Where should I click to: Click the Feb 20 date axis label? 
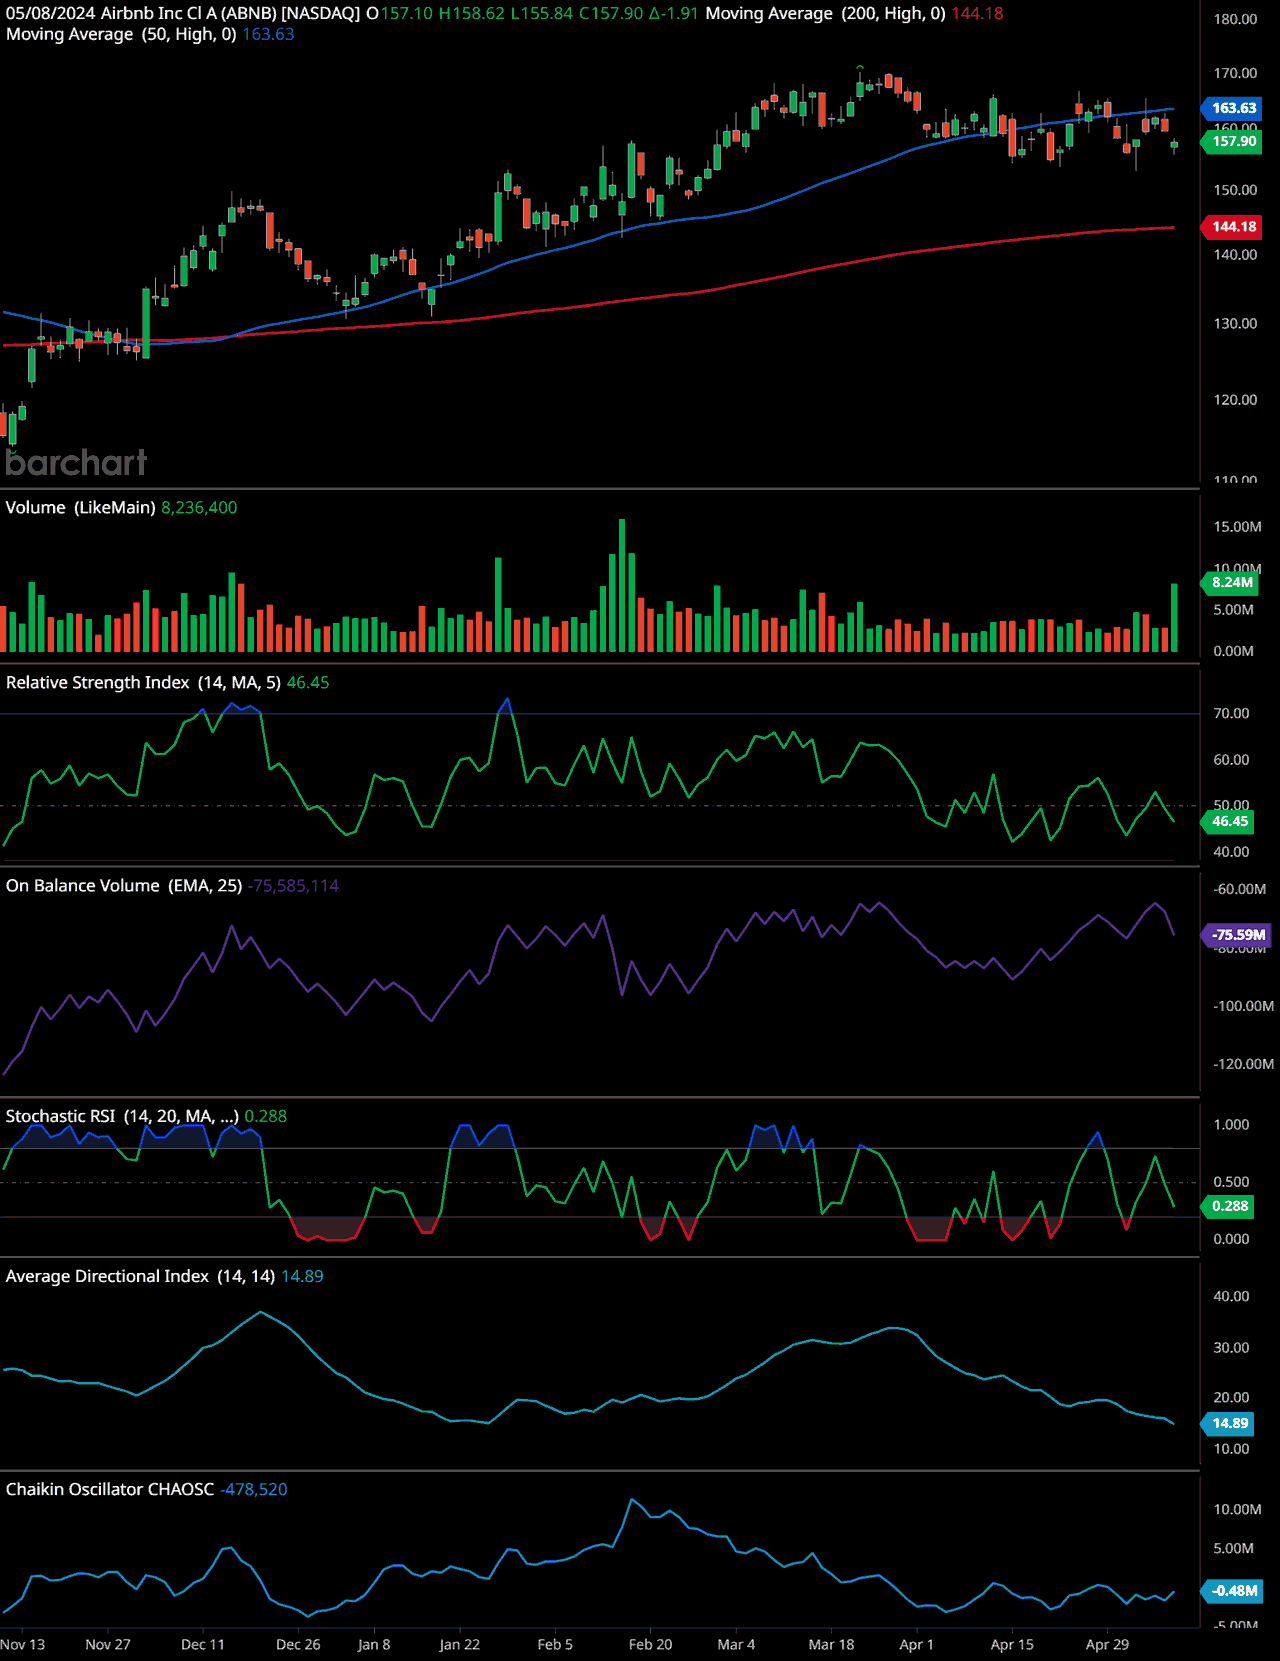click(650, 1644)
